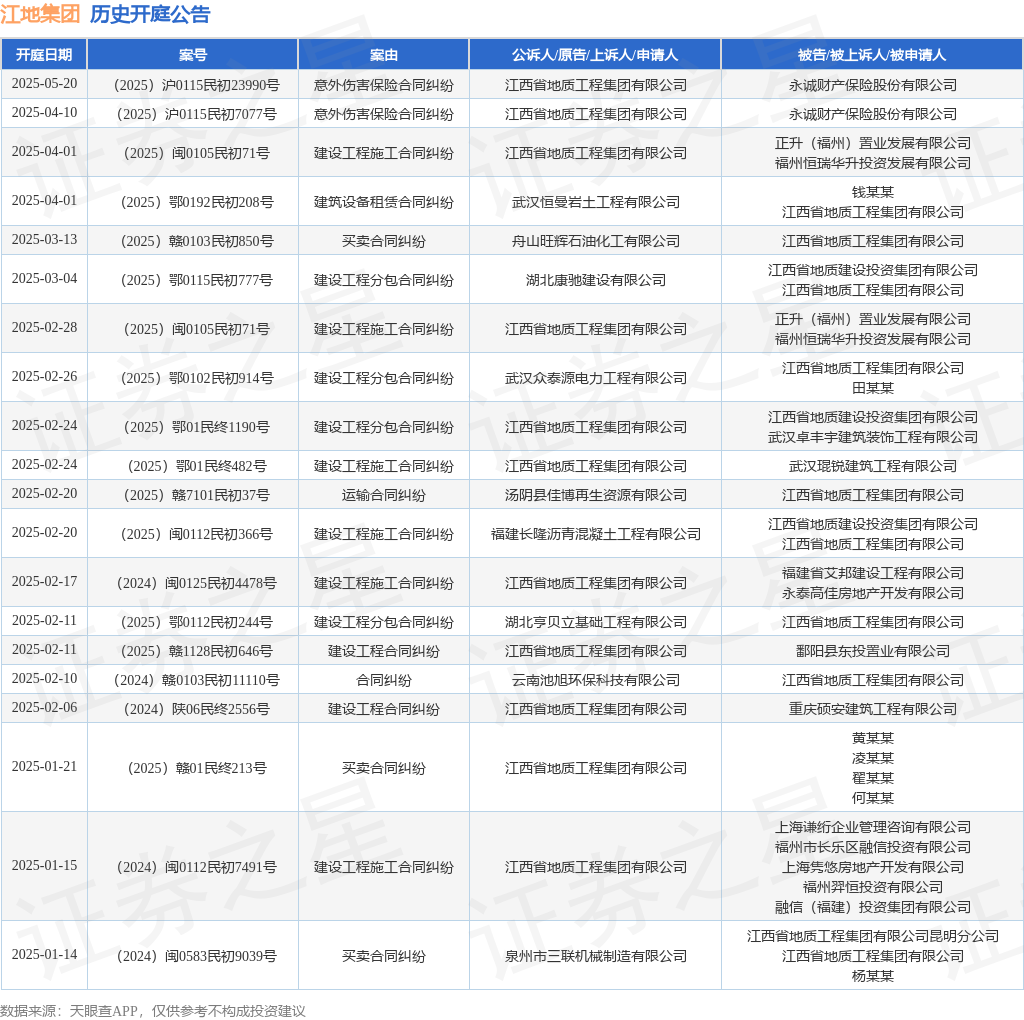Click date 2025-02-06
This screenshot has height=1020, width=1024.
click(44, 708)
